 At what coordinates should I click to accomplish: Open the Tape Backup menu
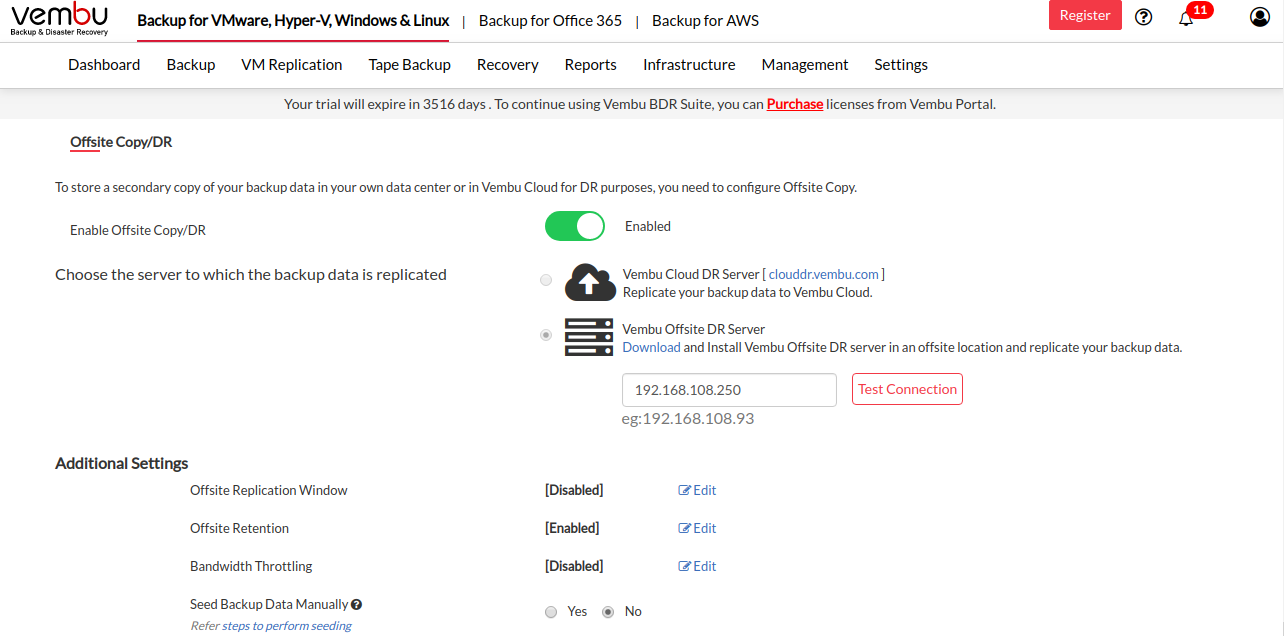point(410,65)
